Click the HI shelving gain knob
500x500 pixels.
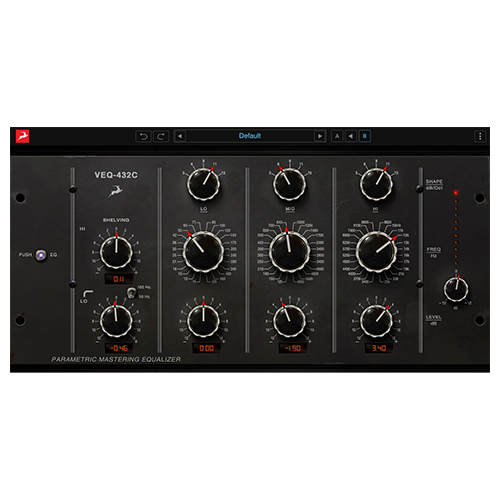(x=116, y=252)
